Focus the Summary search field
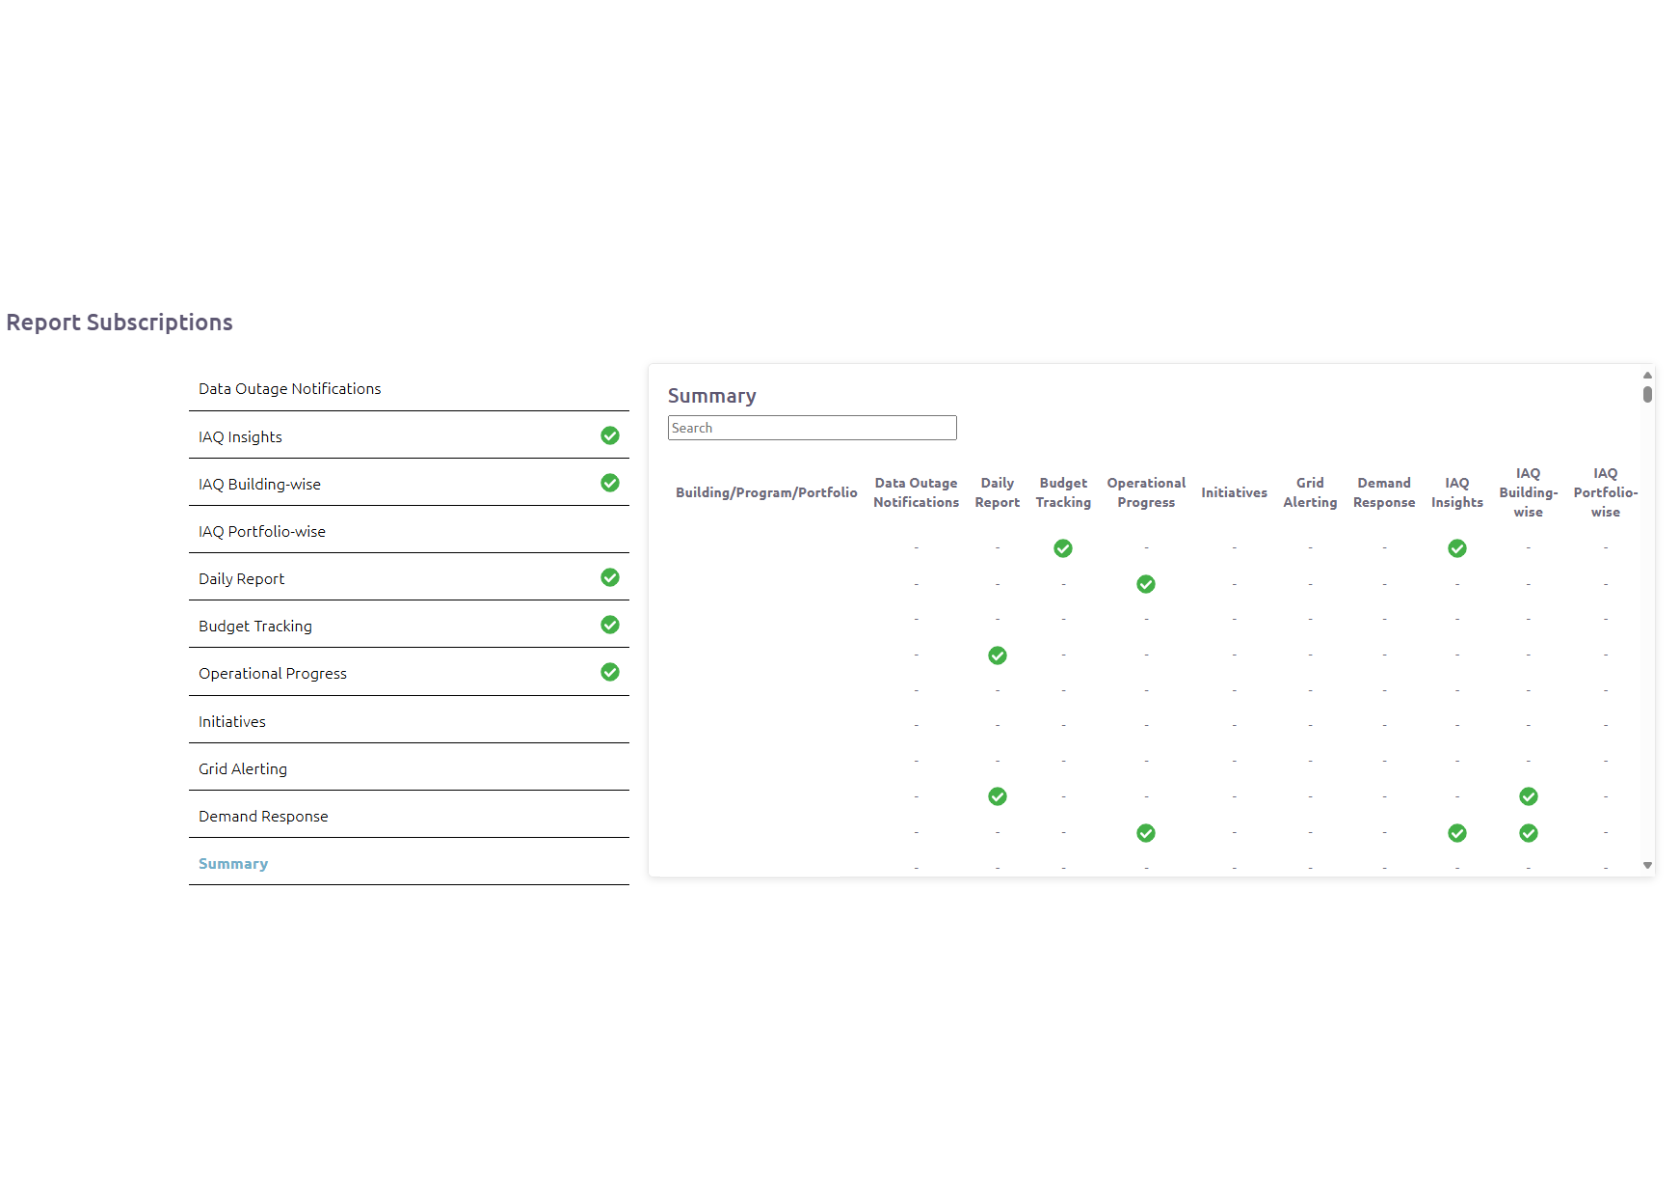Viewport: 1680px width, 1200px height. point(812,428)
